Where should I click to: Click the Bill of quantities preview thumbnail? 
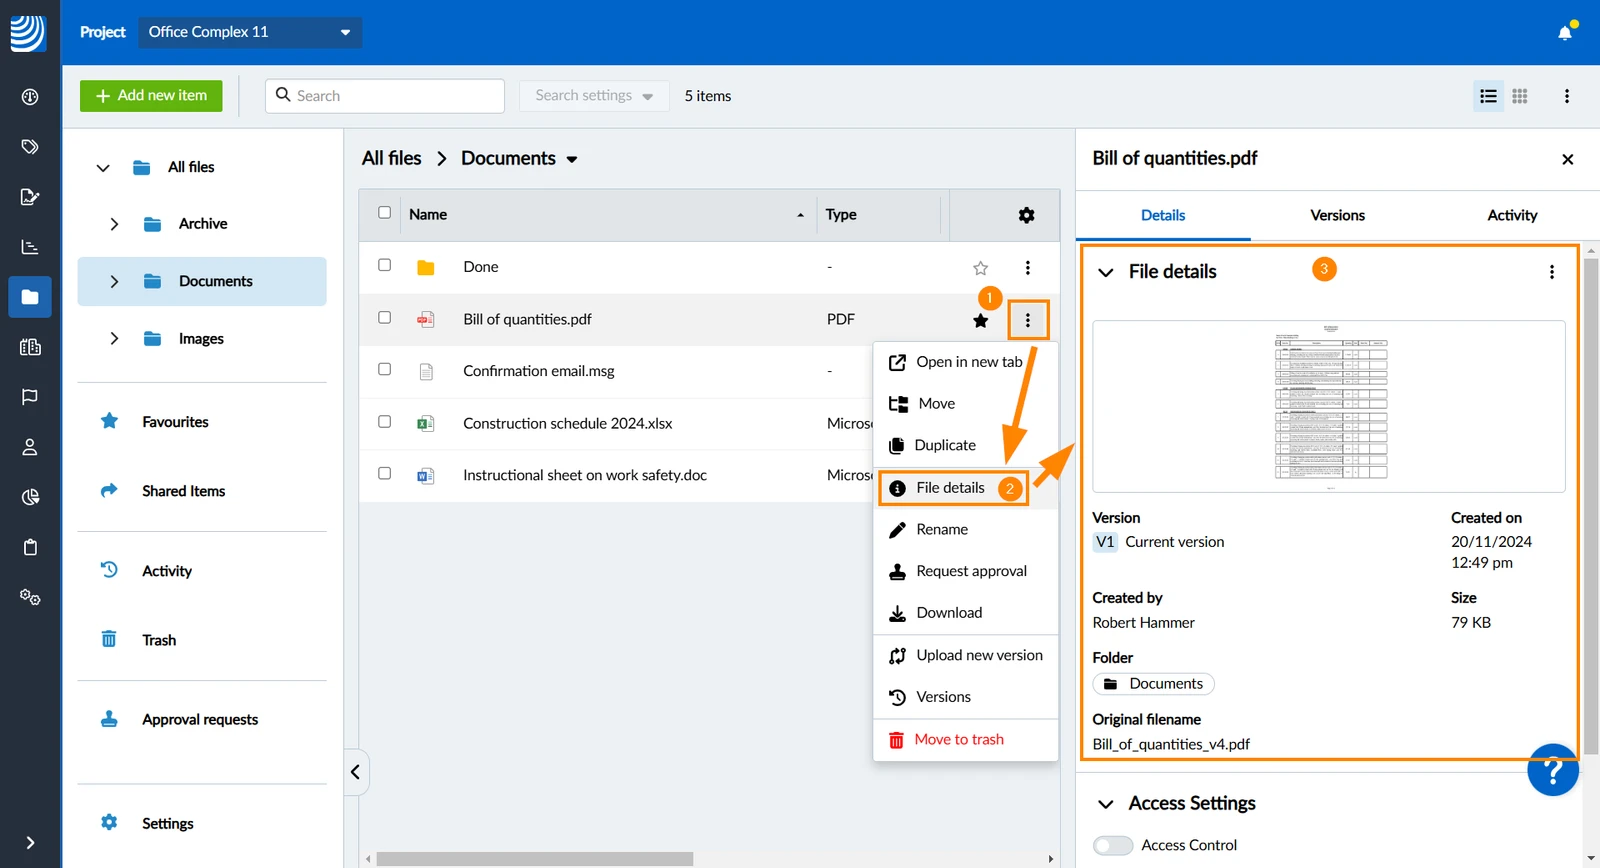pyautogui.click(x=1330, y=407)
